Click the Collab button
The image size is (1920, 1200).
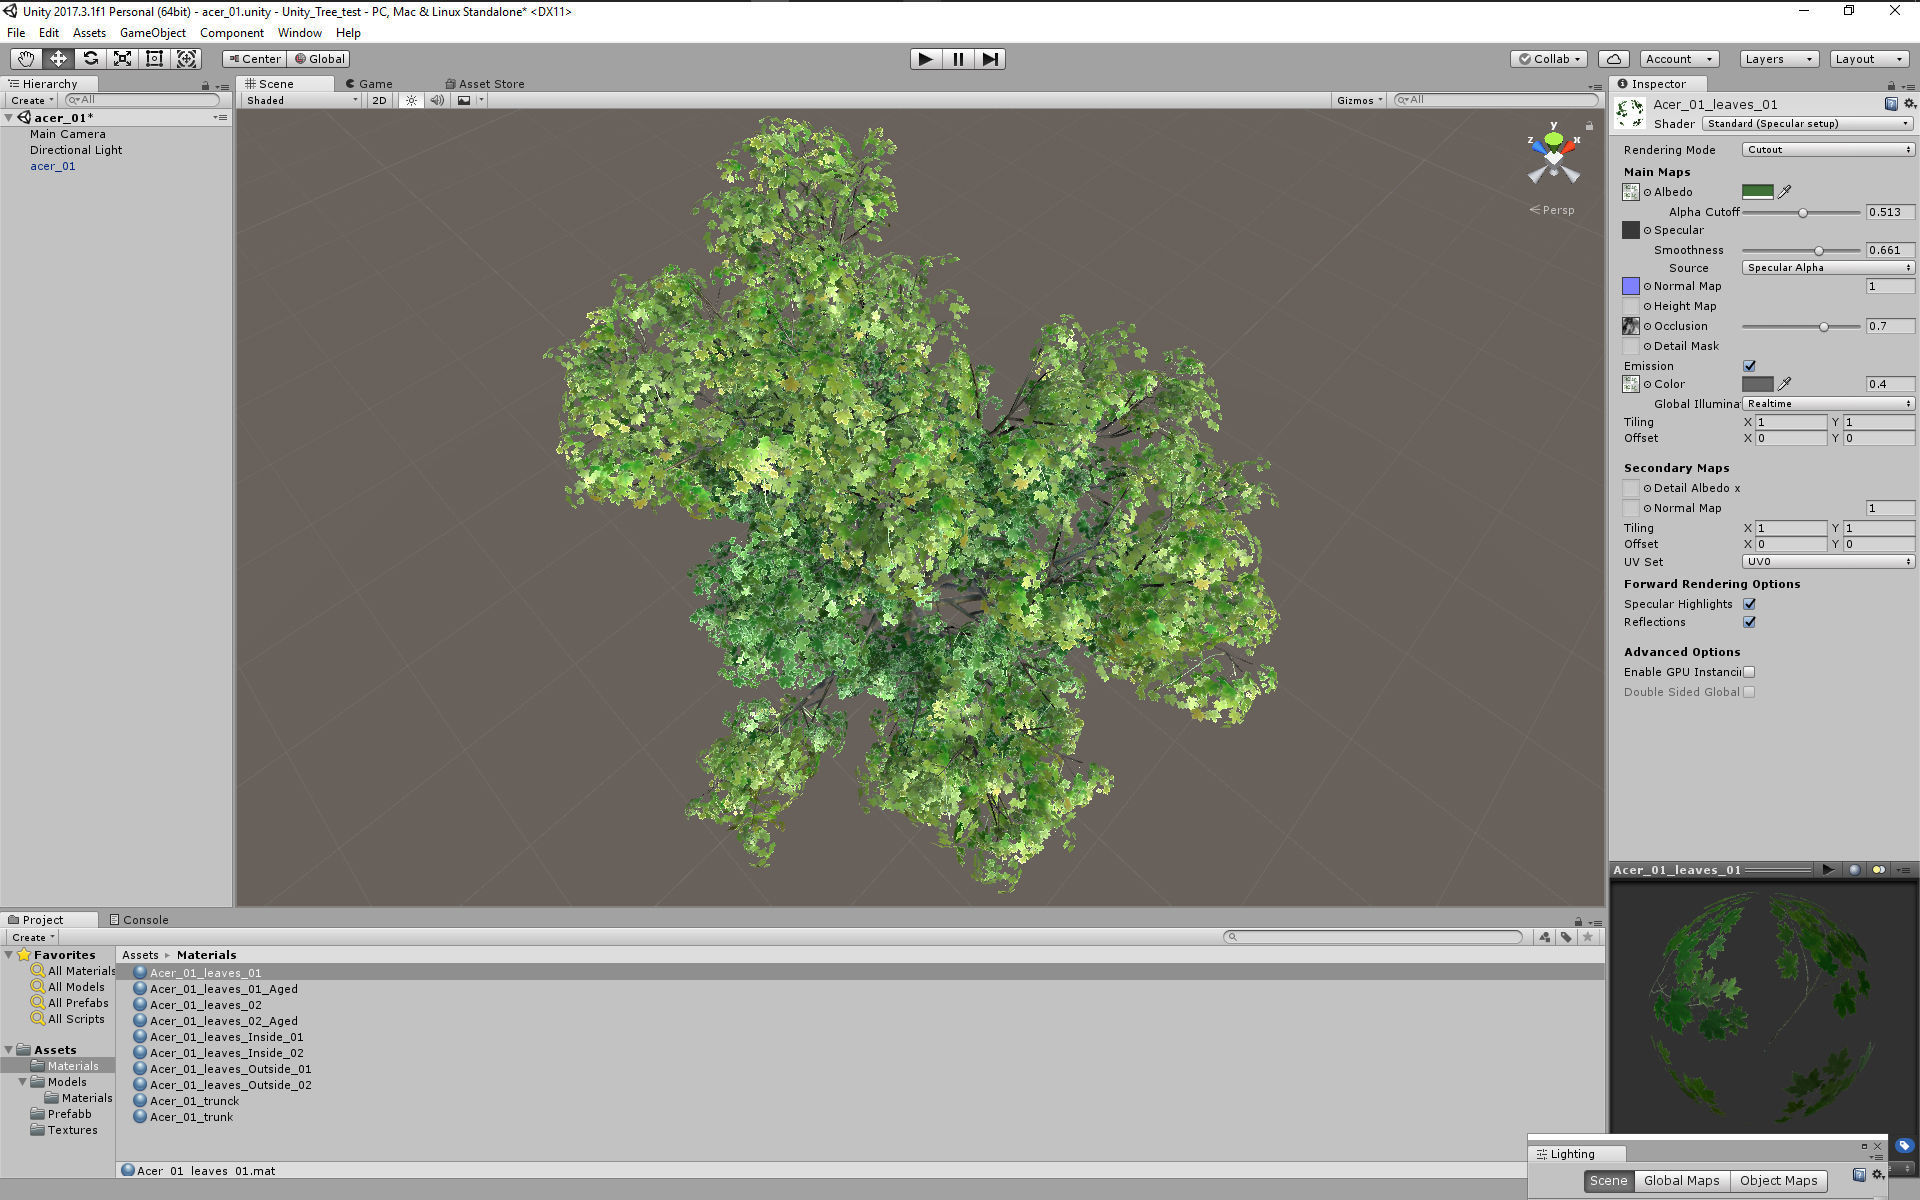(x=1549, y=59)
